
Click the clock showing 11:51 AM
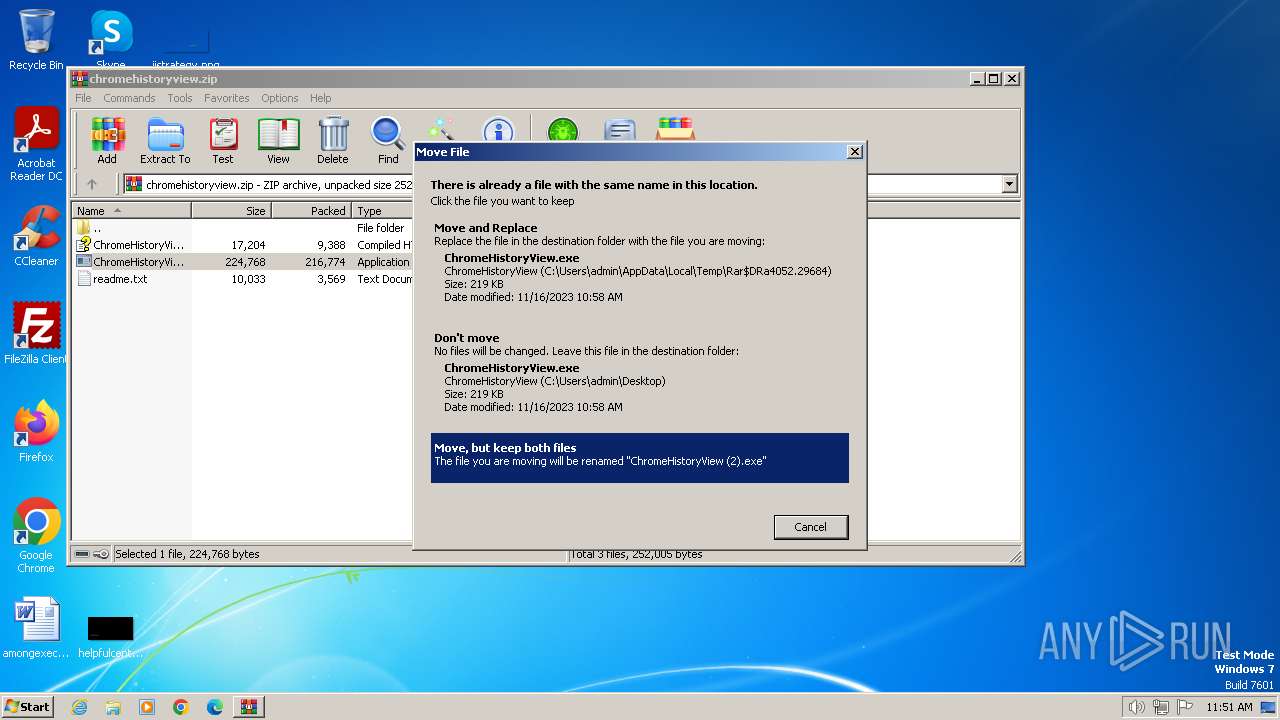1229,707
